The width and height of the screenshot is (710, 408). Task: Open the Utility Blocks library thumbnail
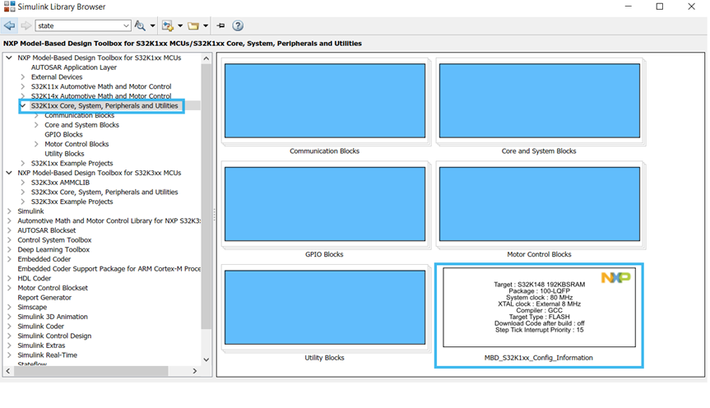pyautogui.click(x=325, y=307)
